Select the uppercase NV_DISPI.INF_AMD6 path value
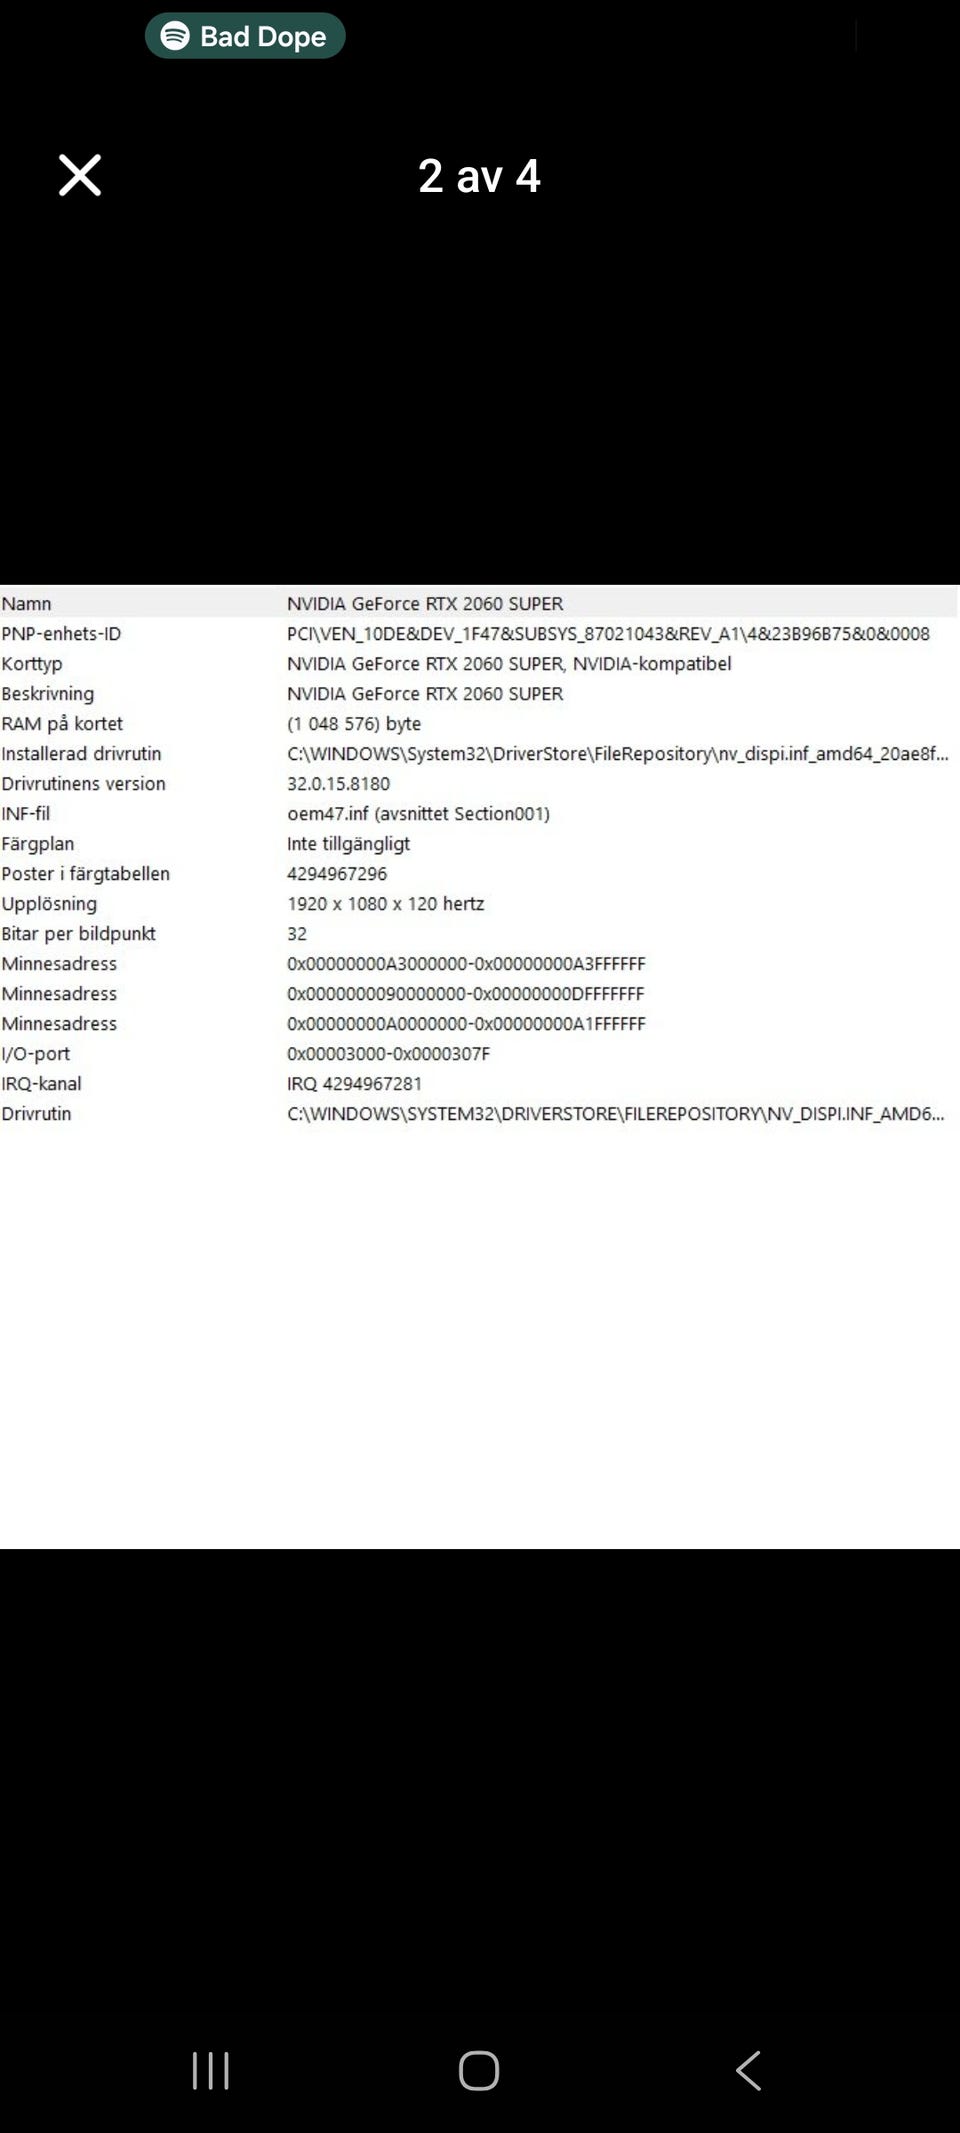The height and width of the screenshot is (2133, 960). coord(615,1113)
